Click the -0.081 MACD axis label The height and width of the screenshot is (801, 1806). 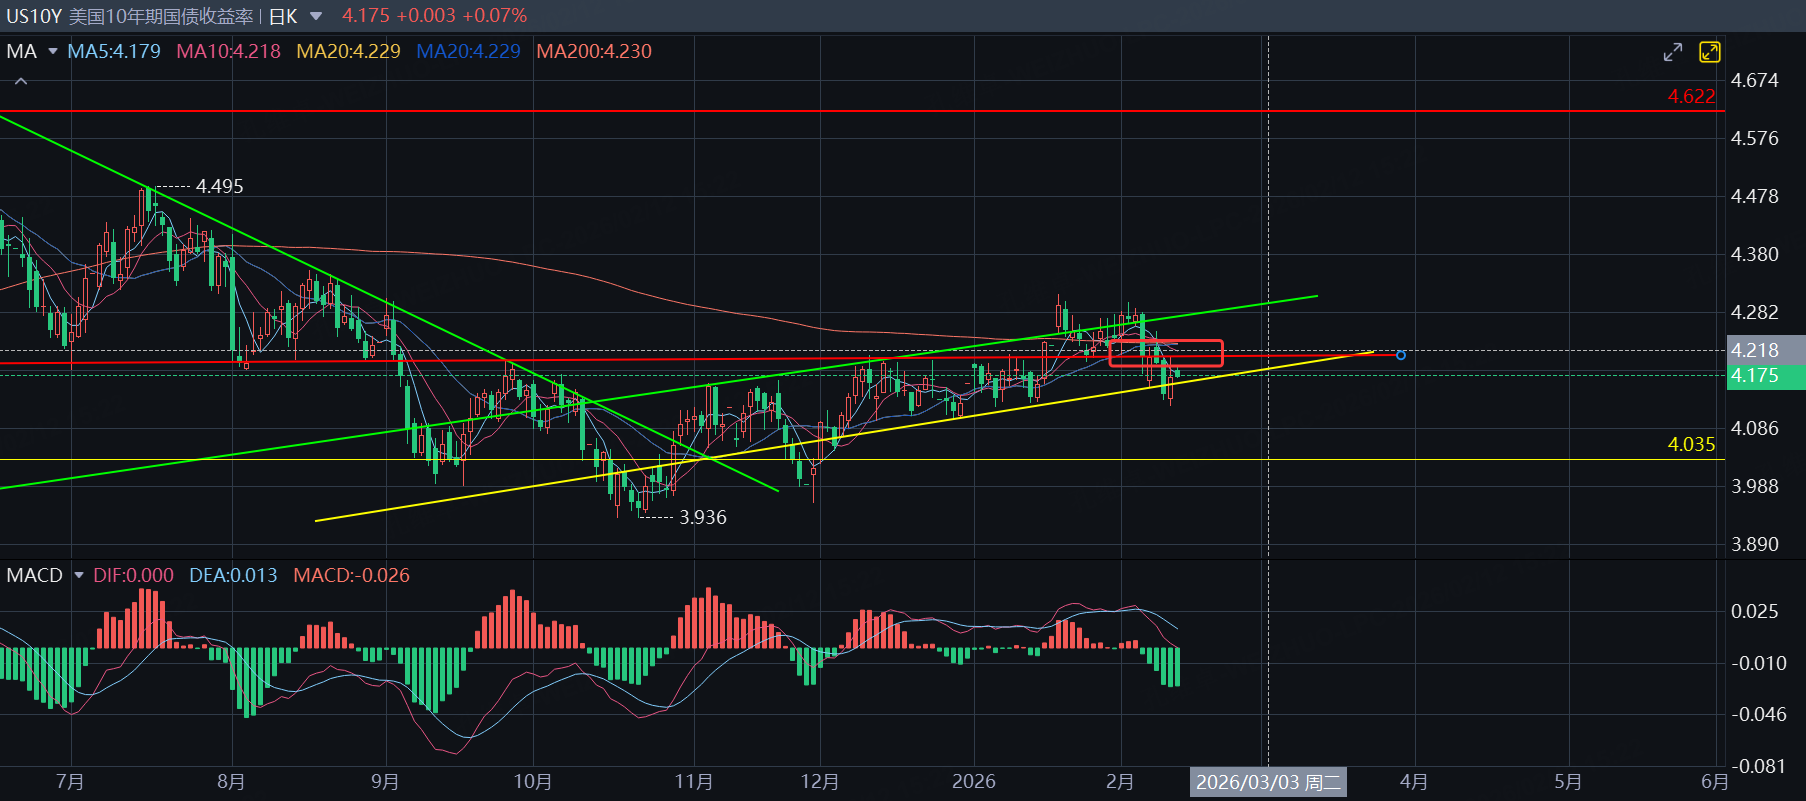pyautogui.click(x=1759, y=766)
